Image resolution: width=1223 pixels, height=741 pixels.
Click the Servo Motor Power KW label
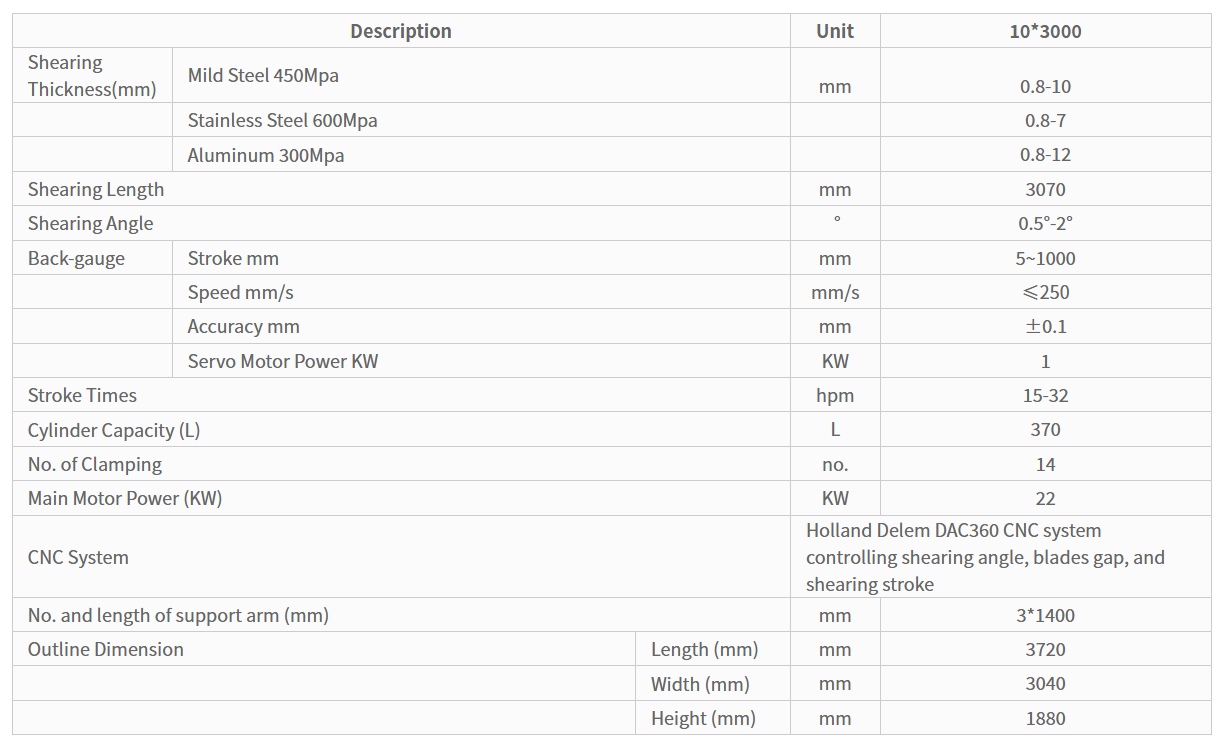(283, 361)
